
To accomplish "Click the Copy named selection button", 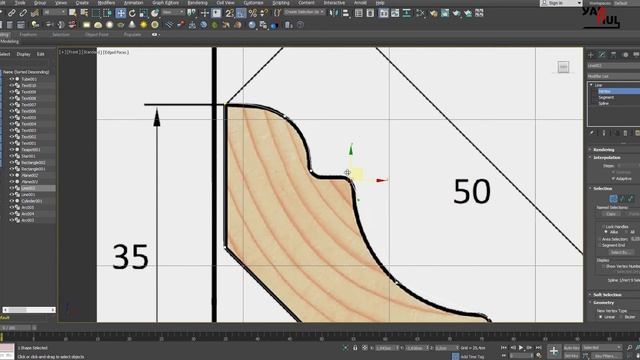I will click(611, 214).
